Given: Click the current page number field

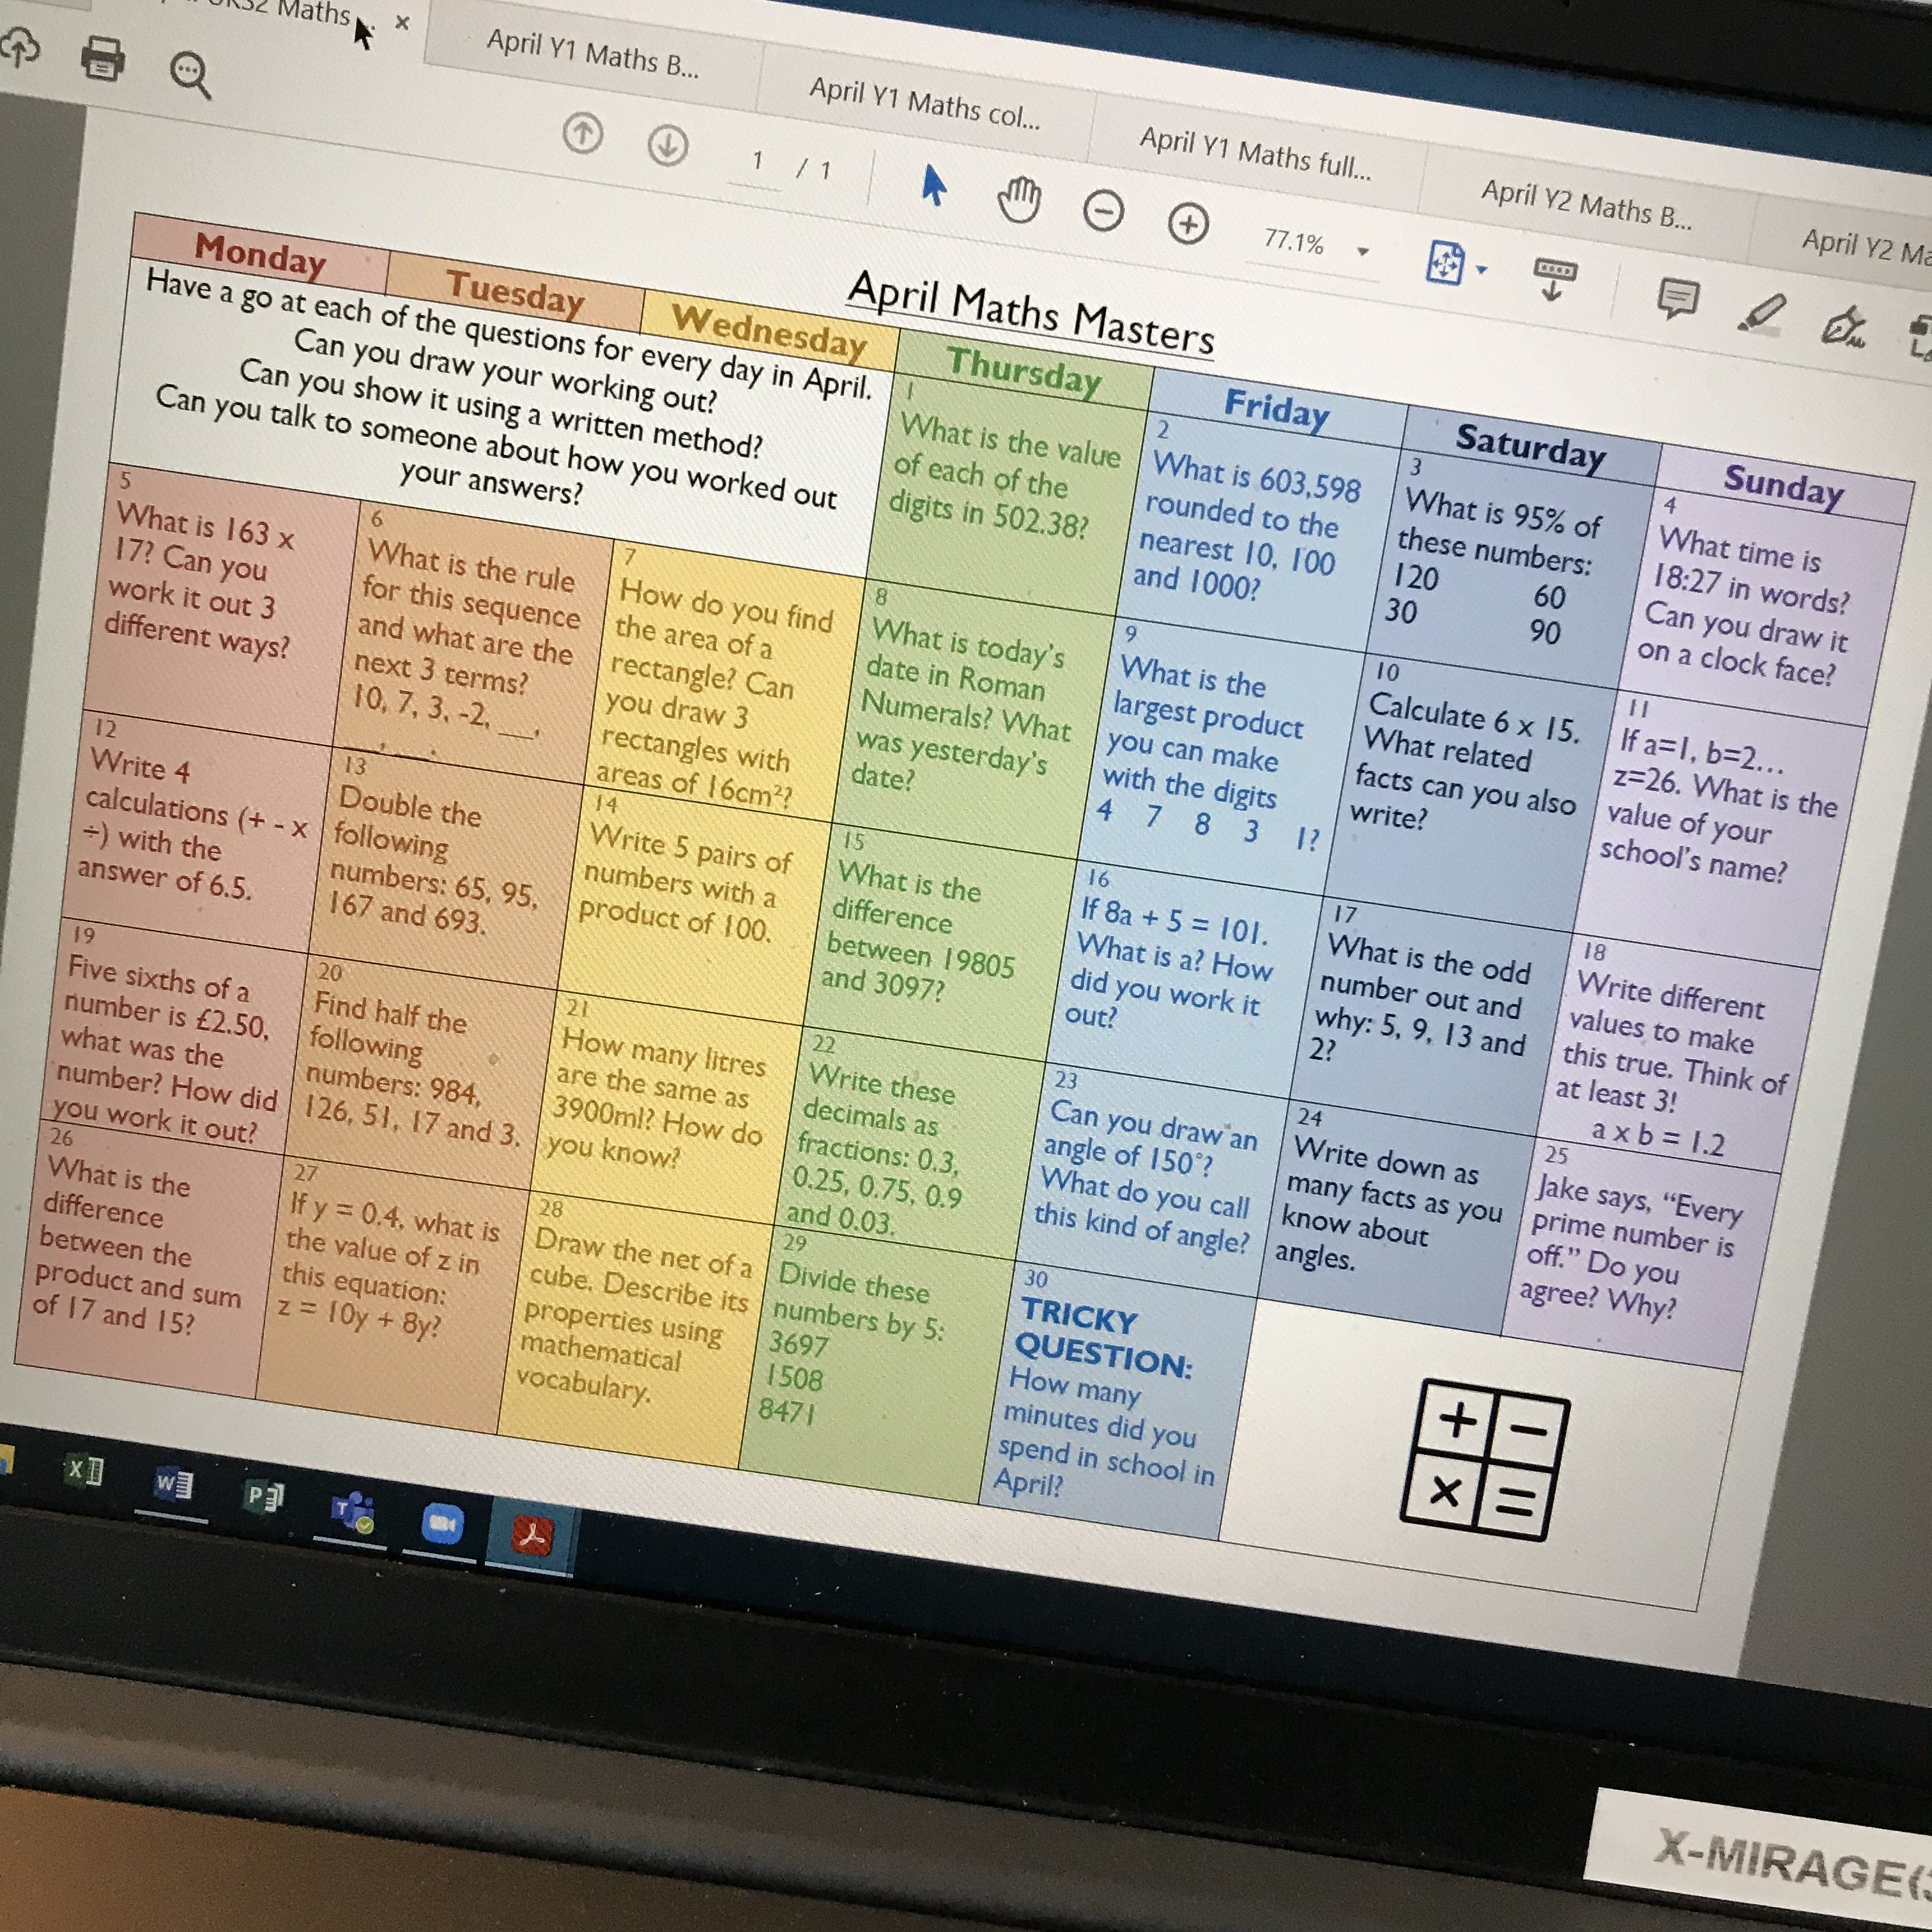Looking at the screenshot, I should coord(758,161).
